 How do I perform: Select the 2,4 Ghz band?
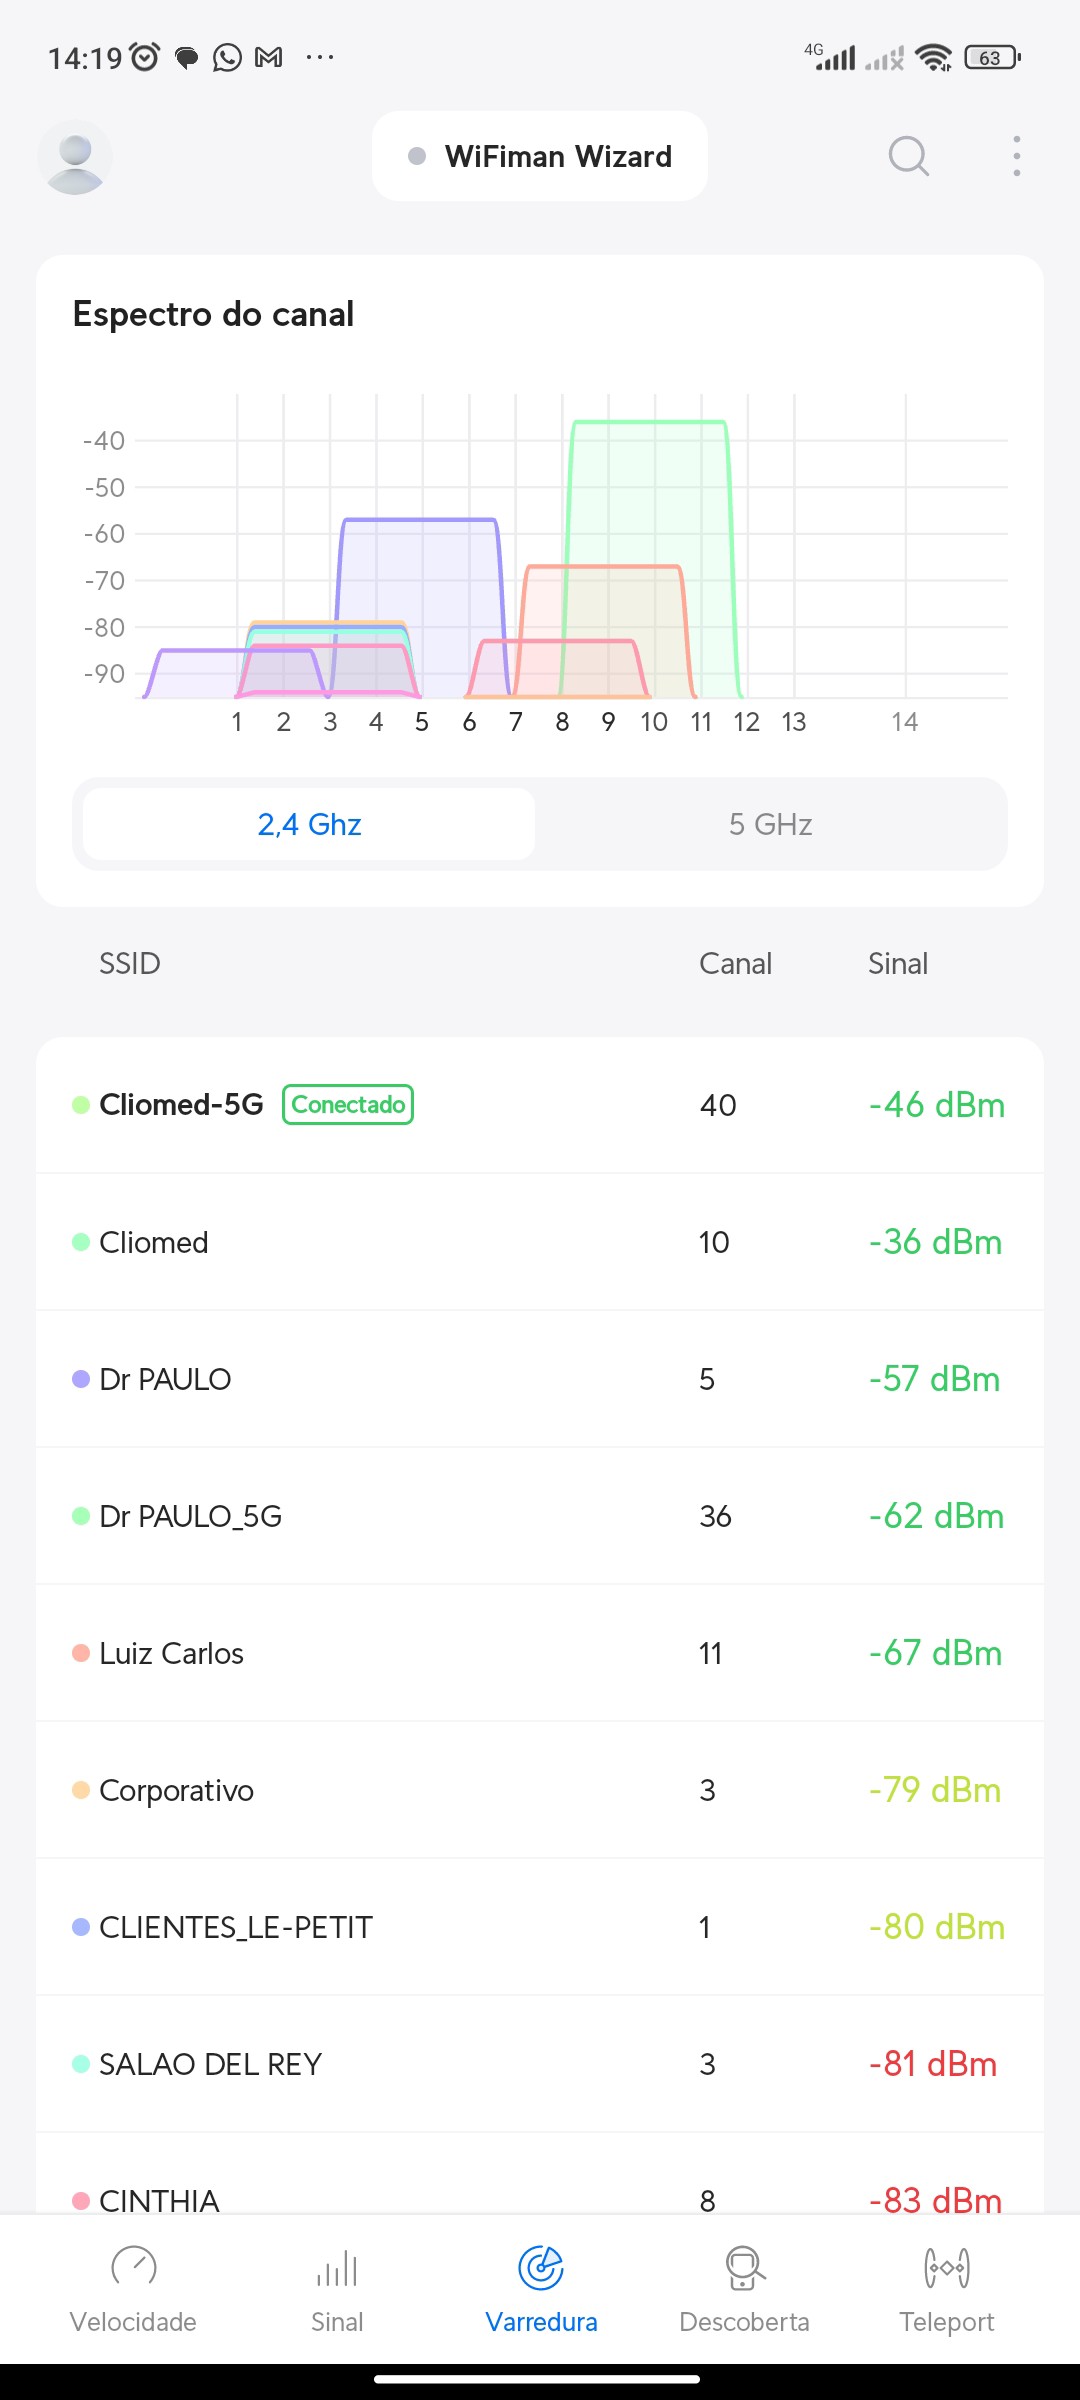point(309,824)
